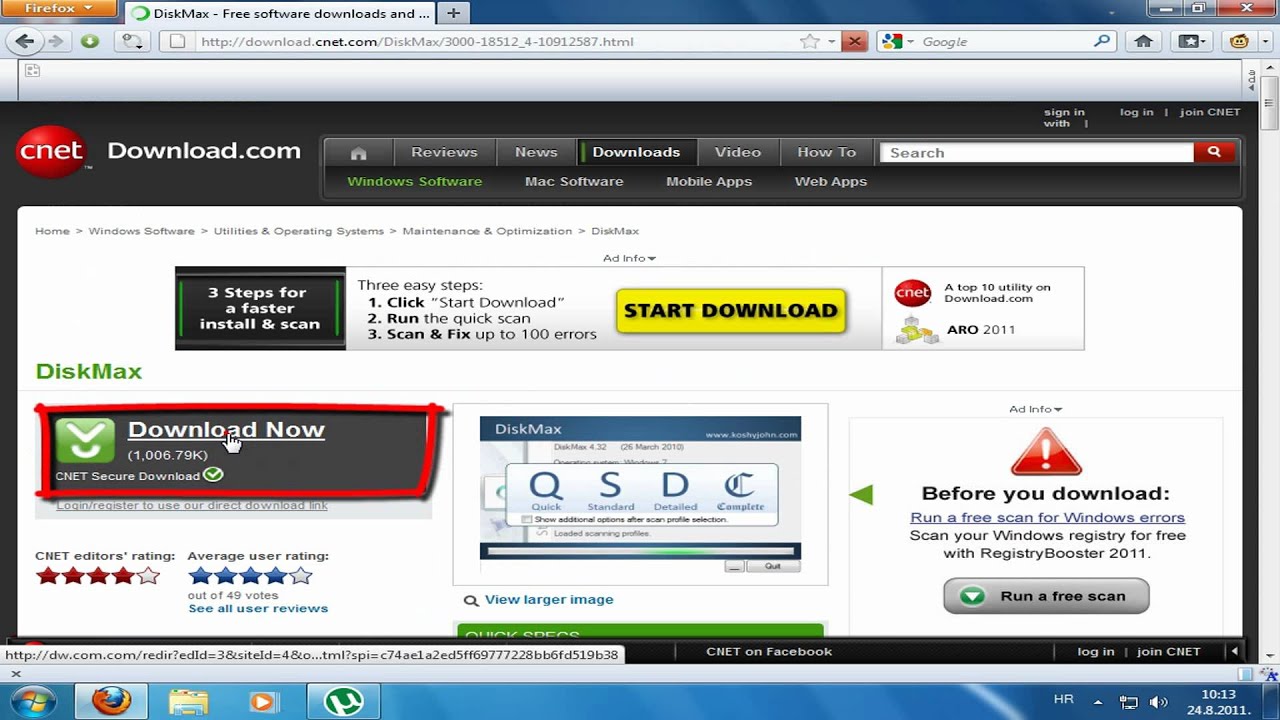The height and width of the screenshot is (720, 1280).
Task: Stop loading with the red X button
Action: click(854, 41)
